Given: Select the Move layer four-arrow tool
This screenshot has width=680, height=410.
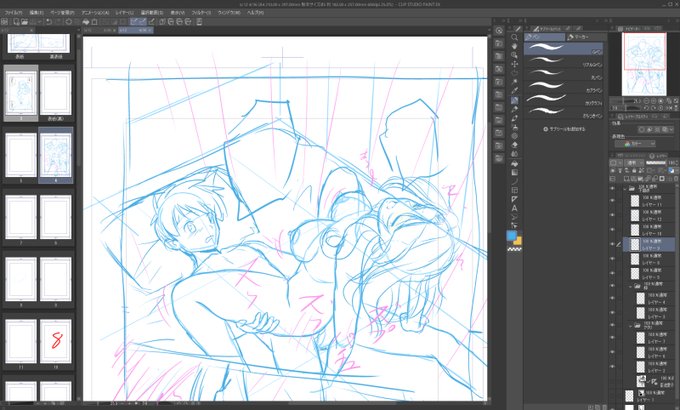Looking at the screenshot, I should pyautogui.click(x=514, y=64).
